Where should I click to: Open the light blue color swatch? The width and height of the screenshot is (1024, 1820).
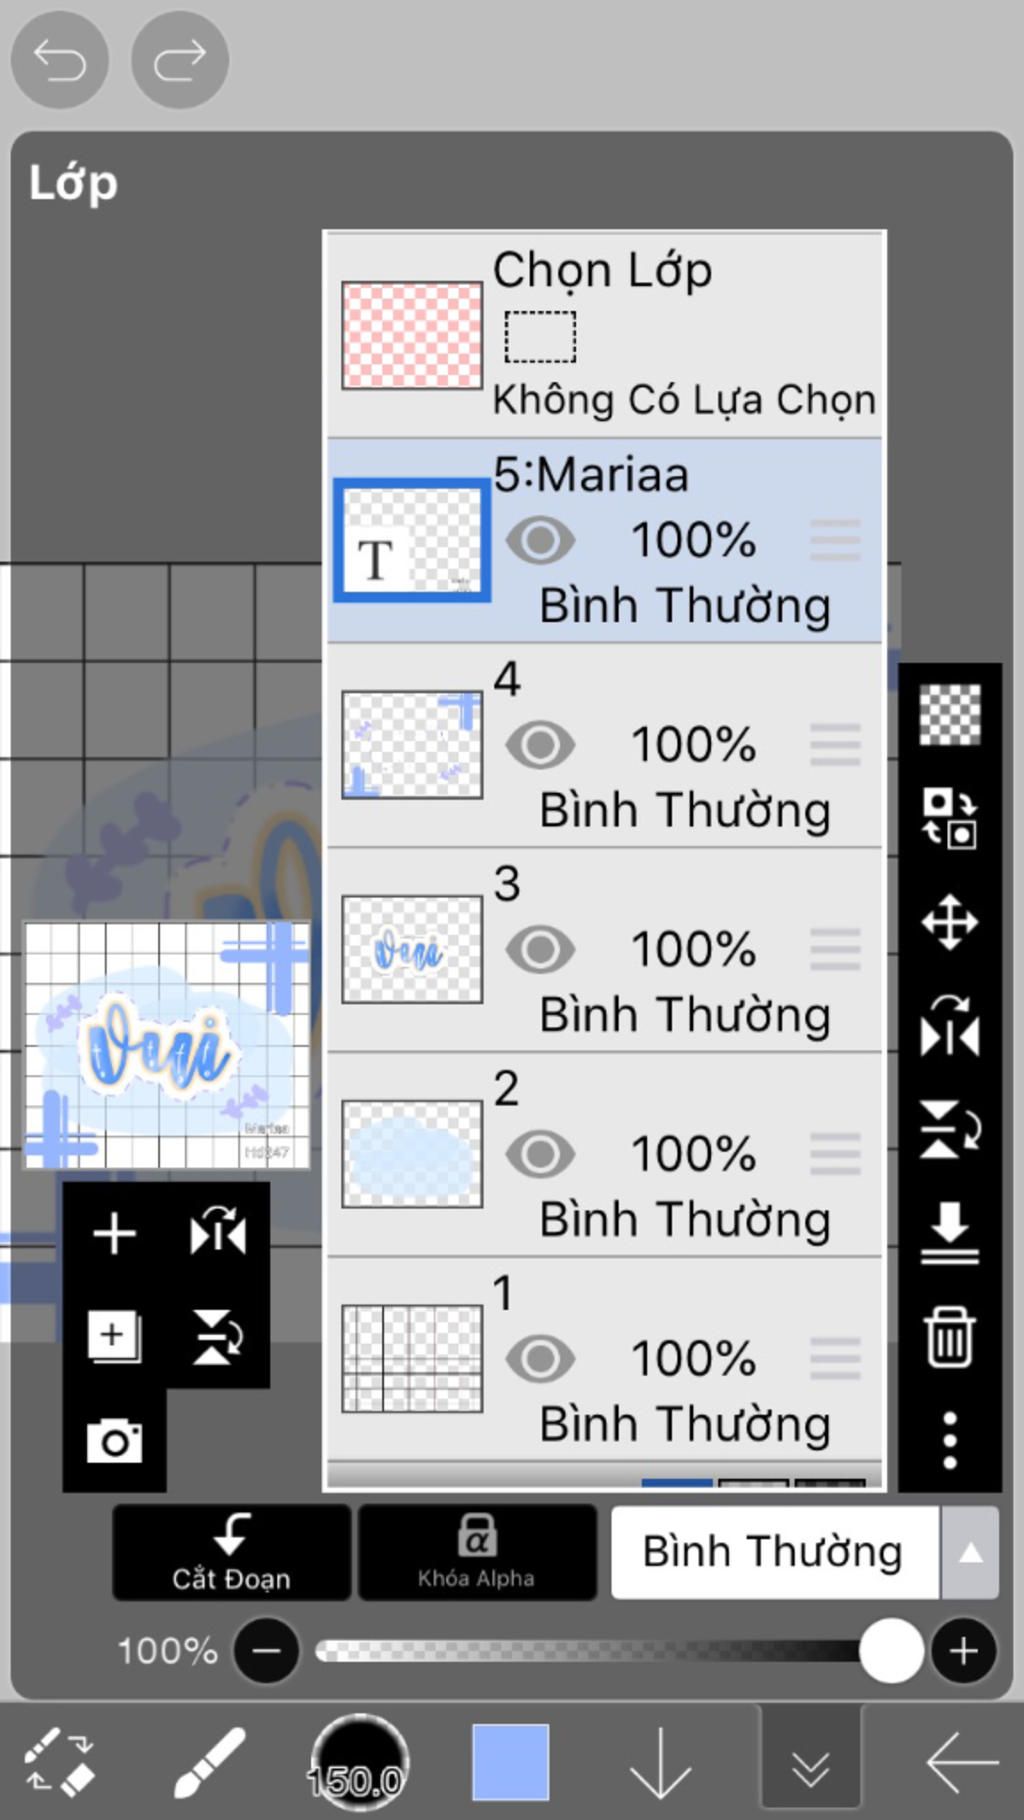tap(510, 1762)
